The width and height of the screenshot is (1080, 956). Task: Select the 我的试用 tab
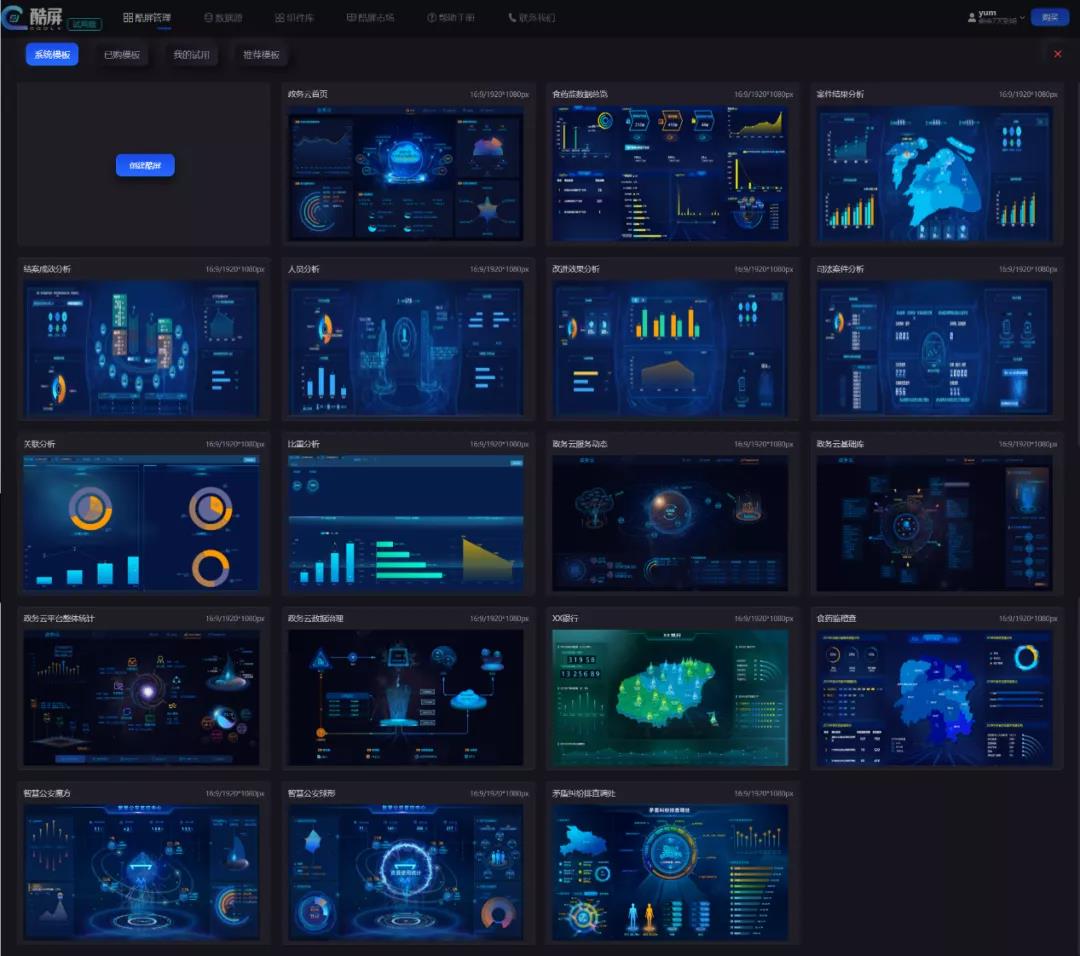coord(191,55)
